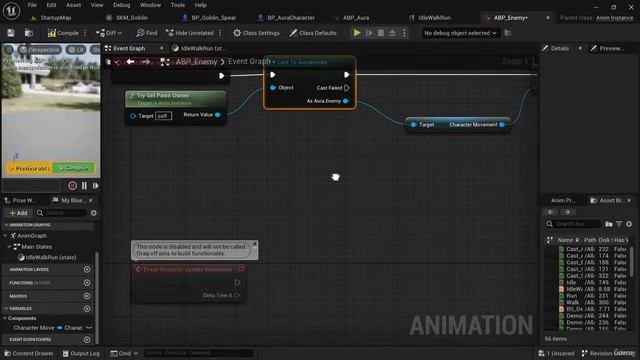The height and width of the screenshot is (360, 640).
Task: Click the Unreal Engine logo icon
Action: (11, 11)
